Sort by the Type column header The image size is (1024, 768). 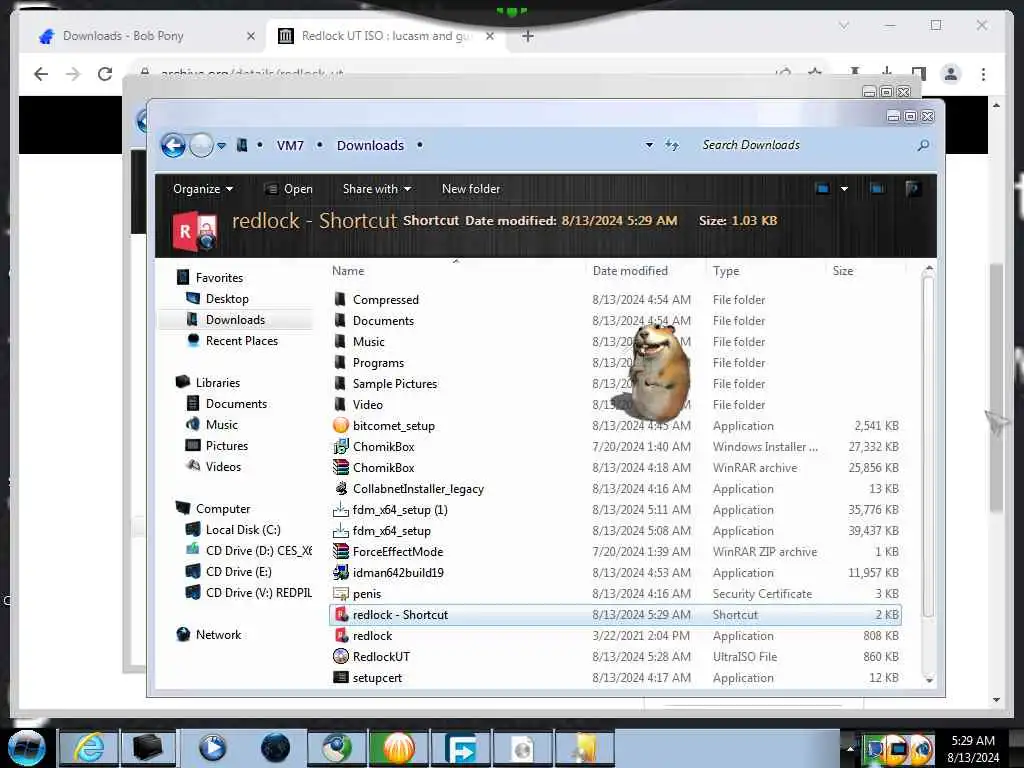[x=726, y=270]
